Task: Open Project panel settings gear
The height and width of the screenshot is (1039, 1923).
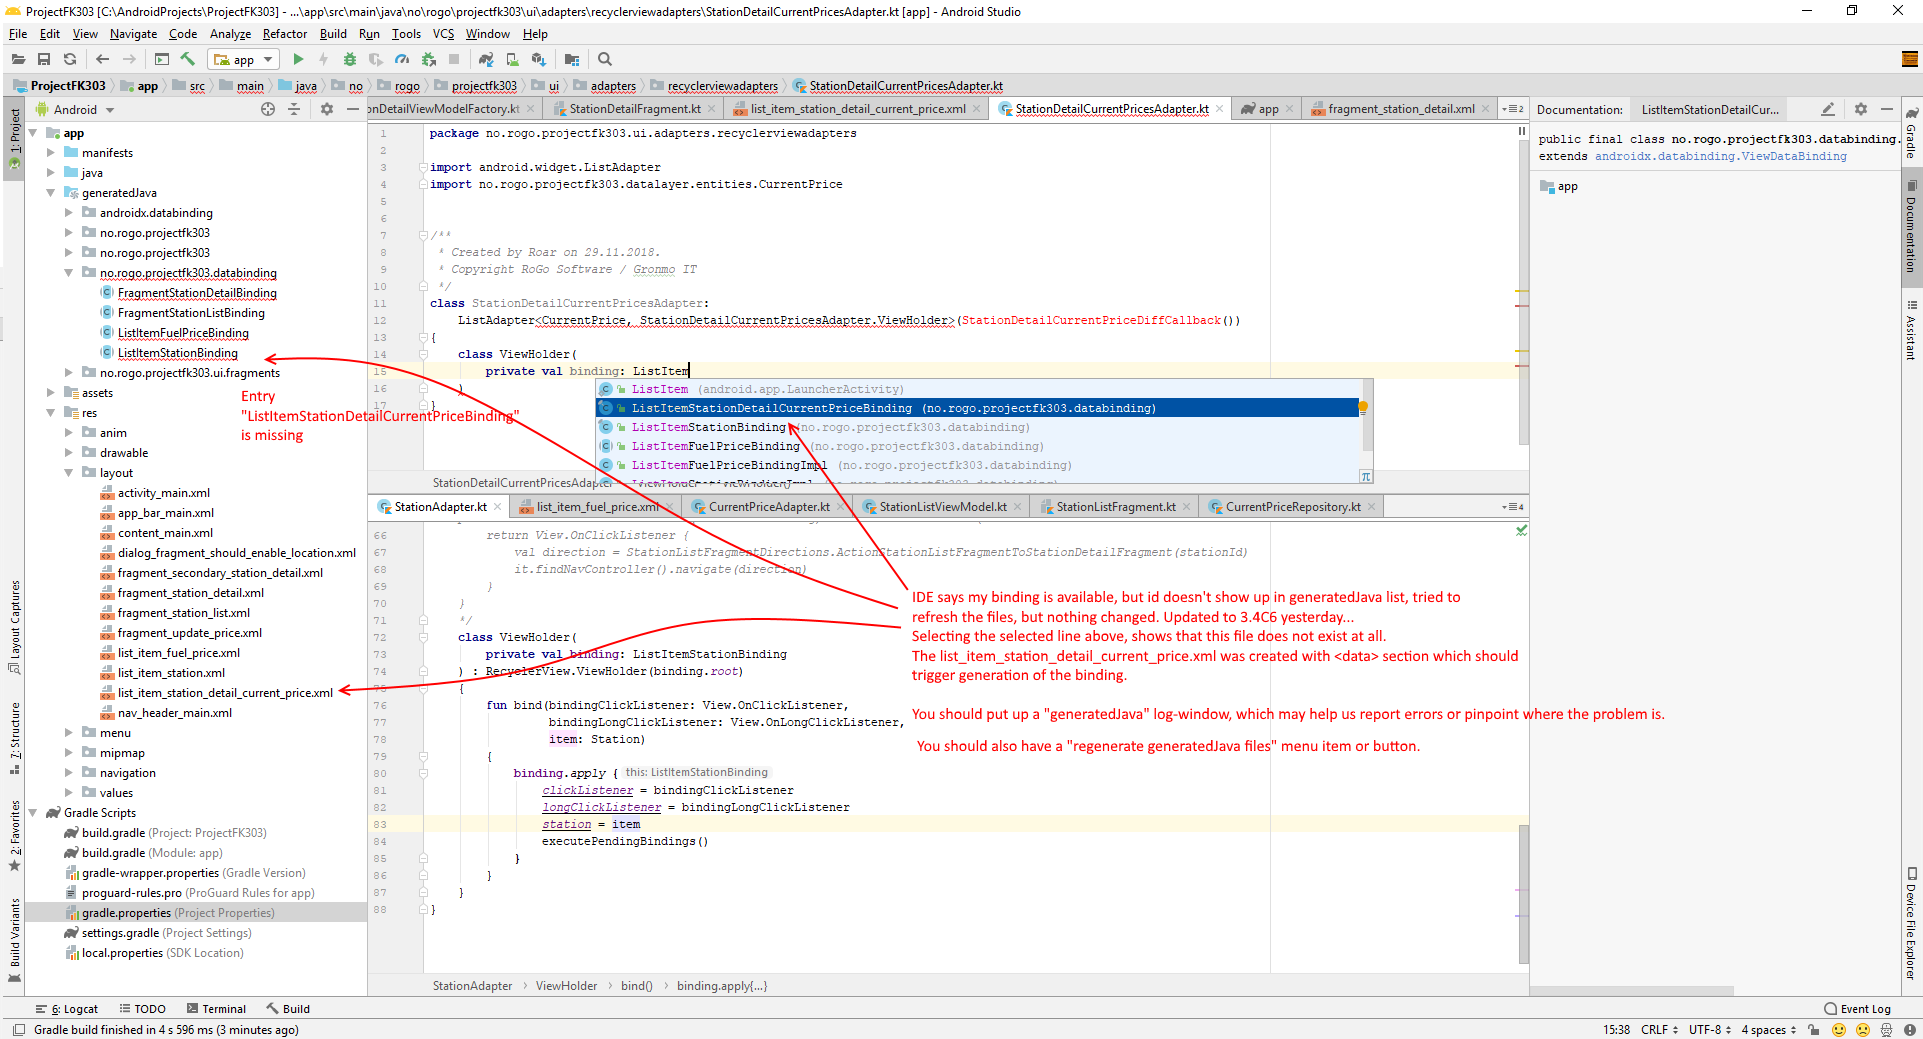Action: pos(326,109)
